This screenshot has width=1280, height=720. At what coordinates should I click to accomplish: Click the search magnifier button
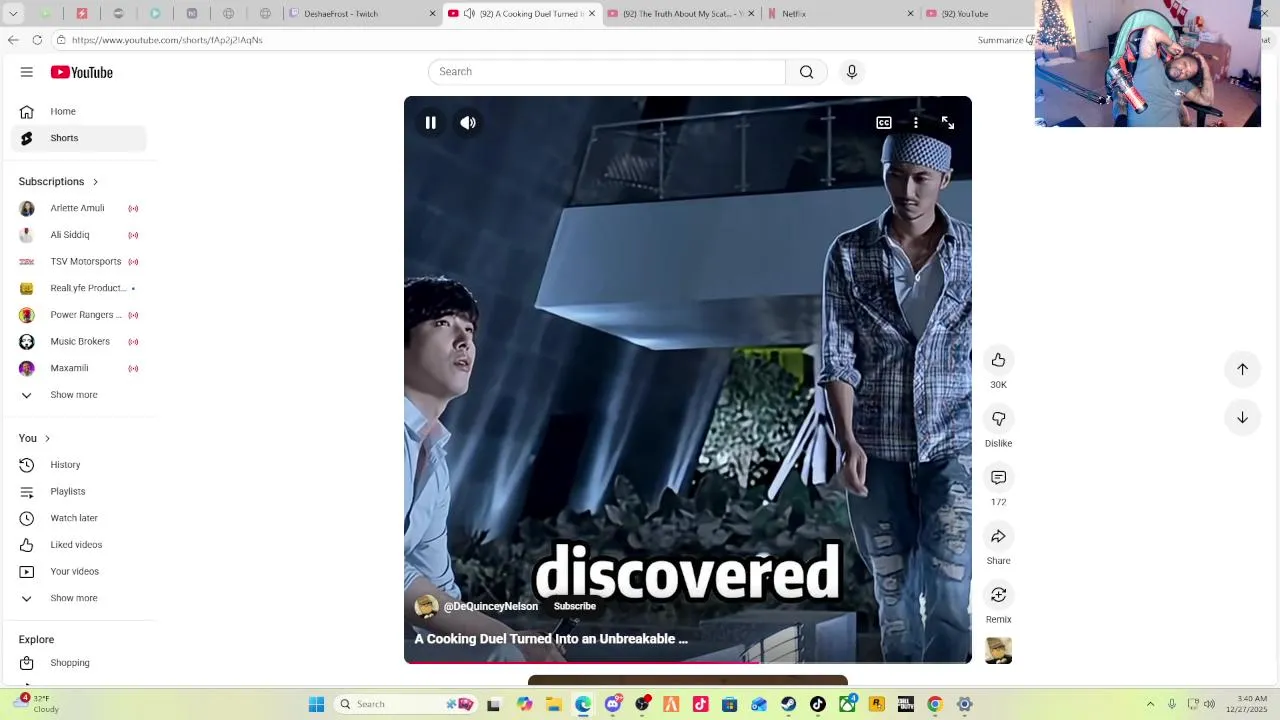click(806, 72)
